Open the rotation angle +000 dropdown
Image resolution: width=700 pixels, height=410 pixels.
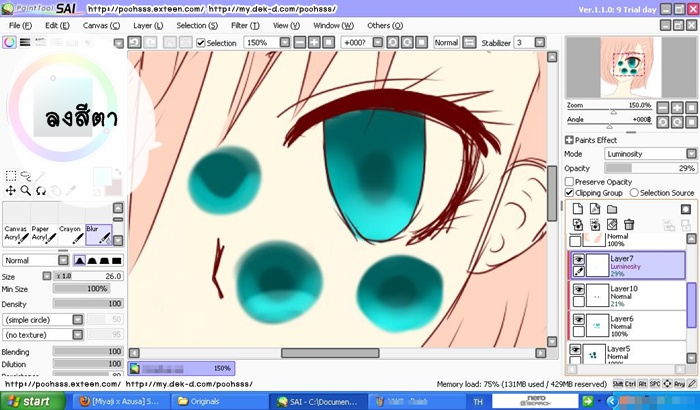[x=378, y=42]
